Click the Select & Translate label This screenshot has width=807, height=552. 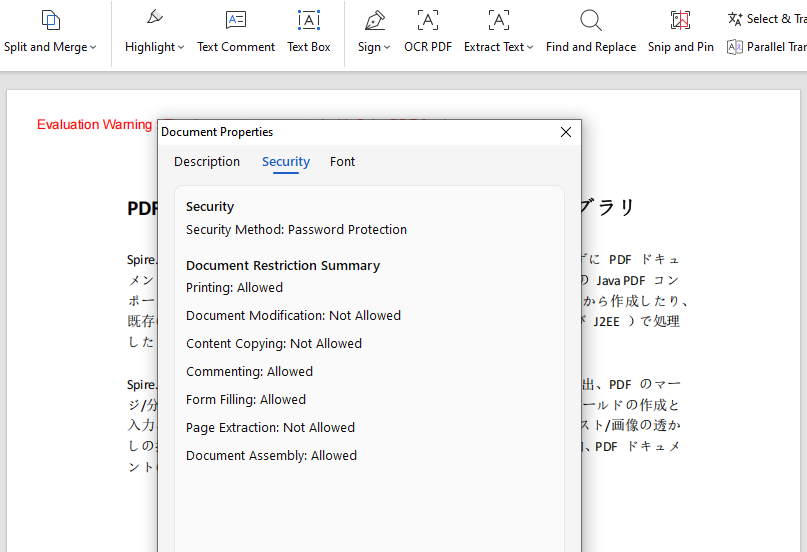pyautogui.click(x=777, y=19)
